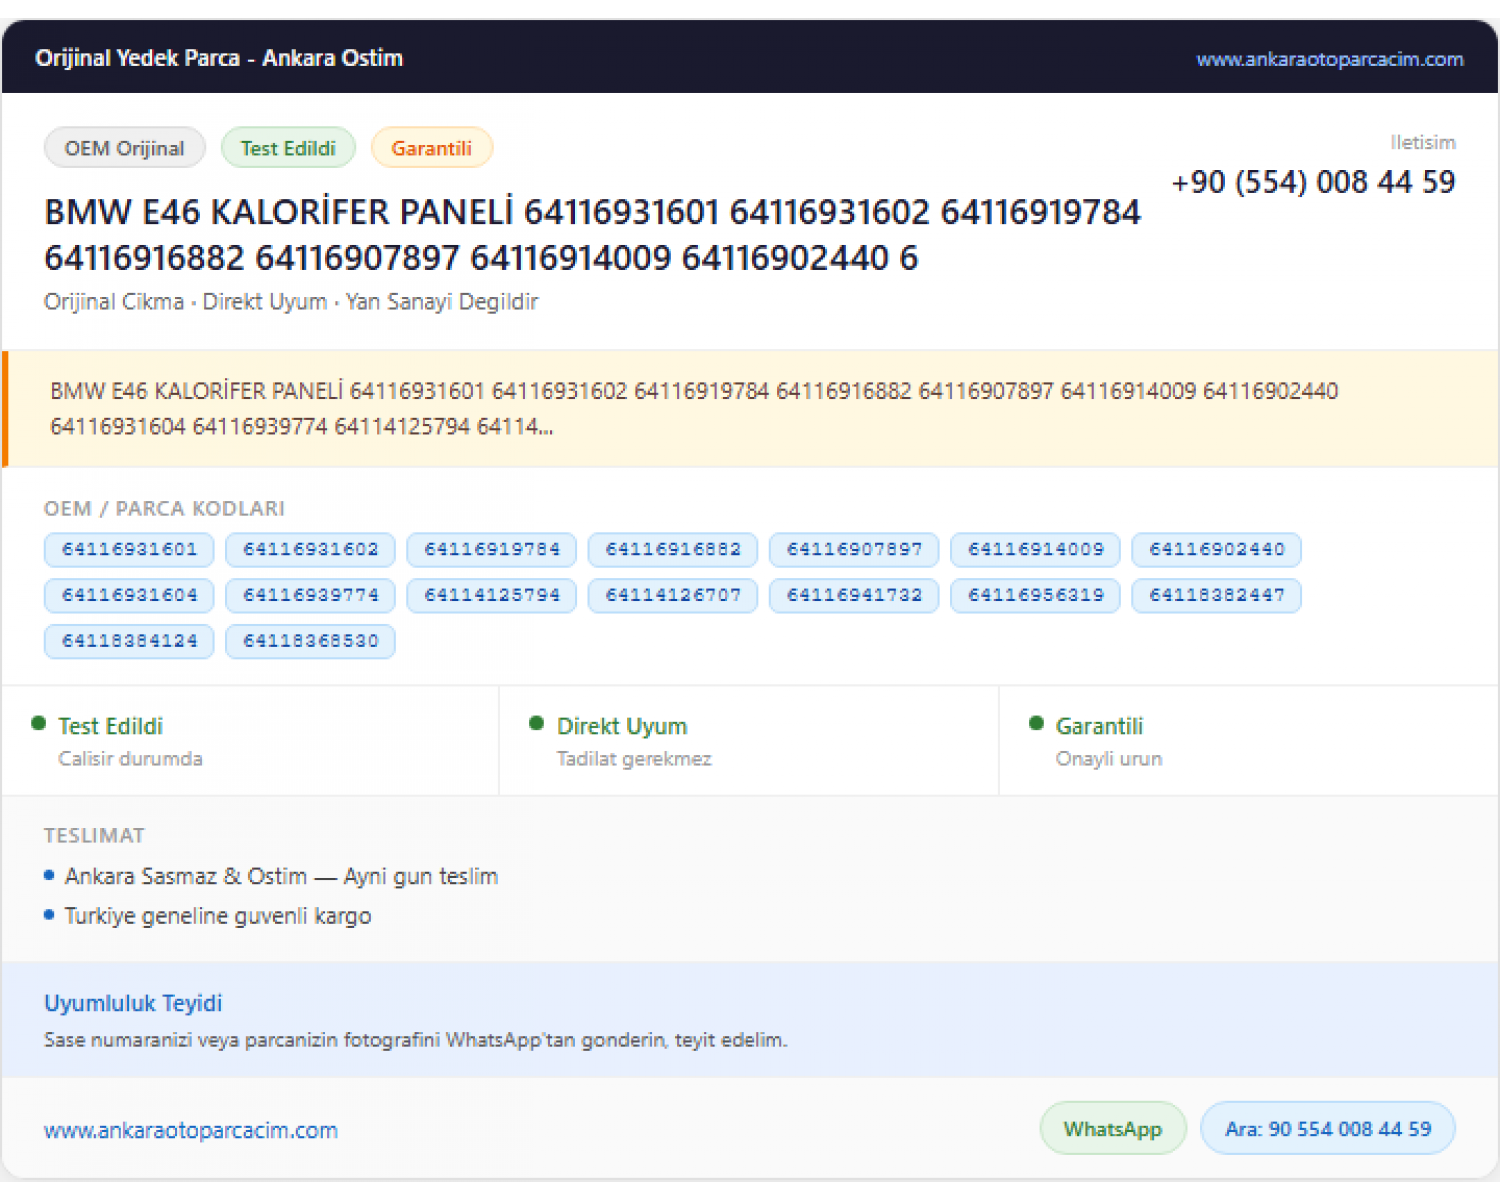Click the phone number +90 (554) 008 44 59
The height and width of the screenshot is (1200, 1500).
click(x=1313, y=182)
